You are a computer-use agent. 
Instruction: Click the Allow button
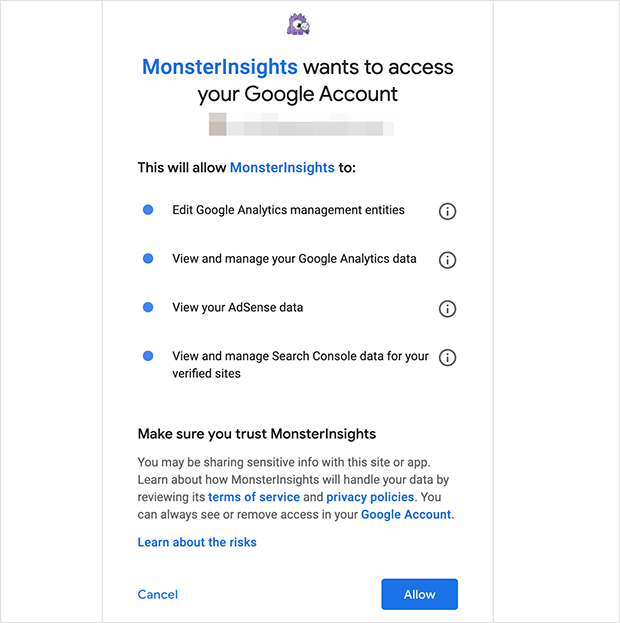[419, 594]
